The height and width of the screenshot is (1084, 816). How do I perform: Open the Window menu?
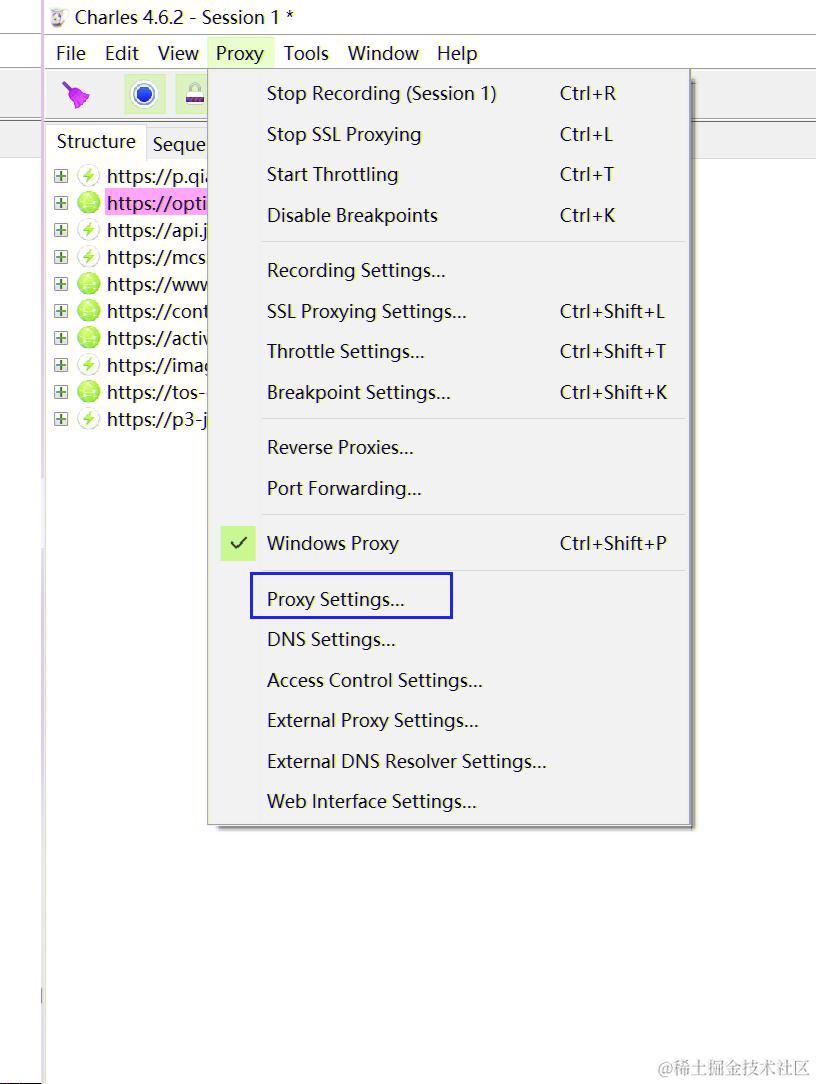383,53
